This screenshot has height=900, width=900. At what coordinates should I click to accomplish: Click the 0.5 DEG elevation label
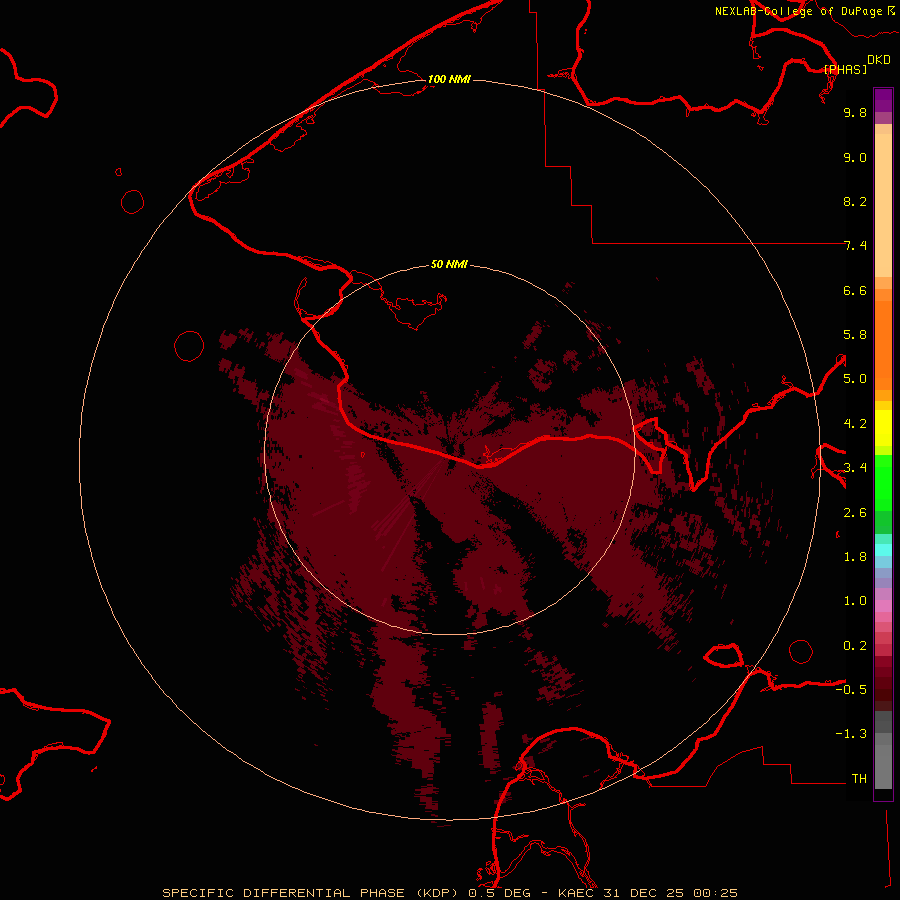click(x=499, y=893)
